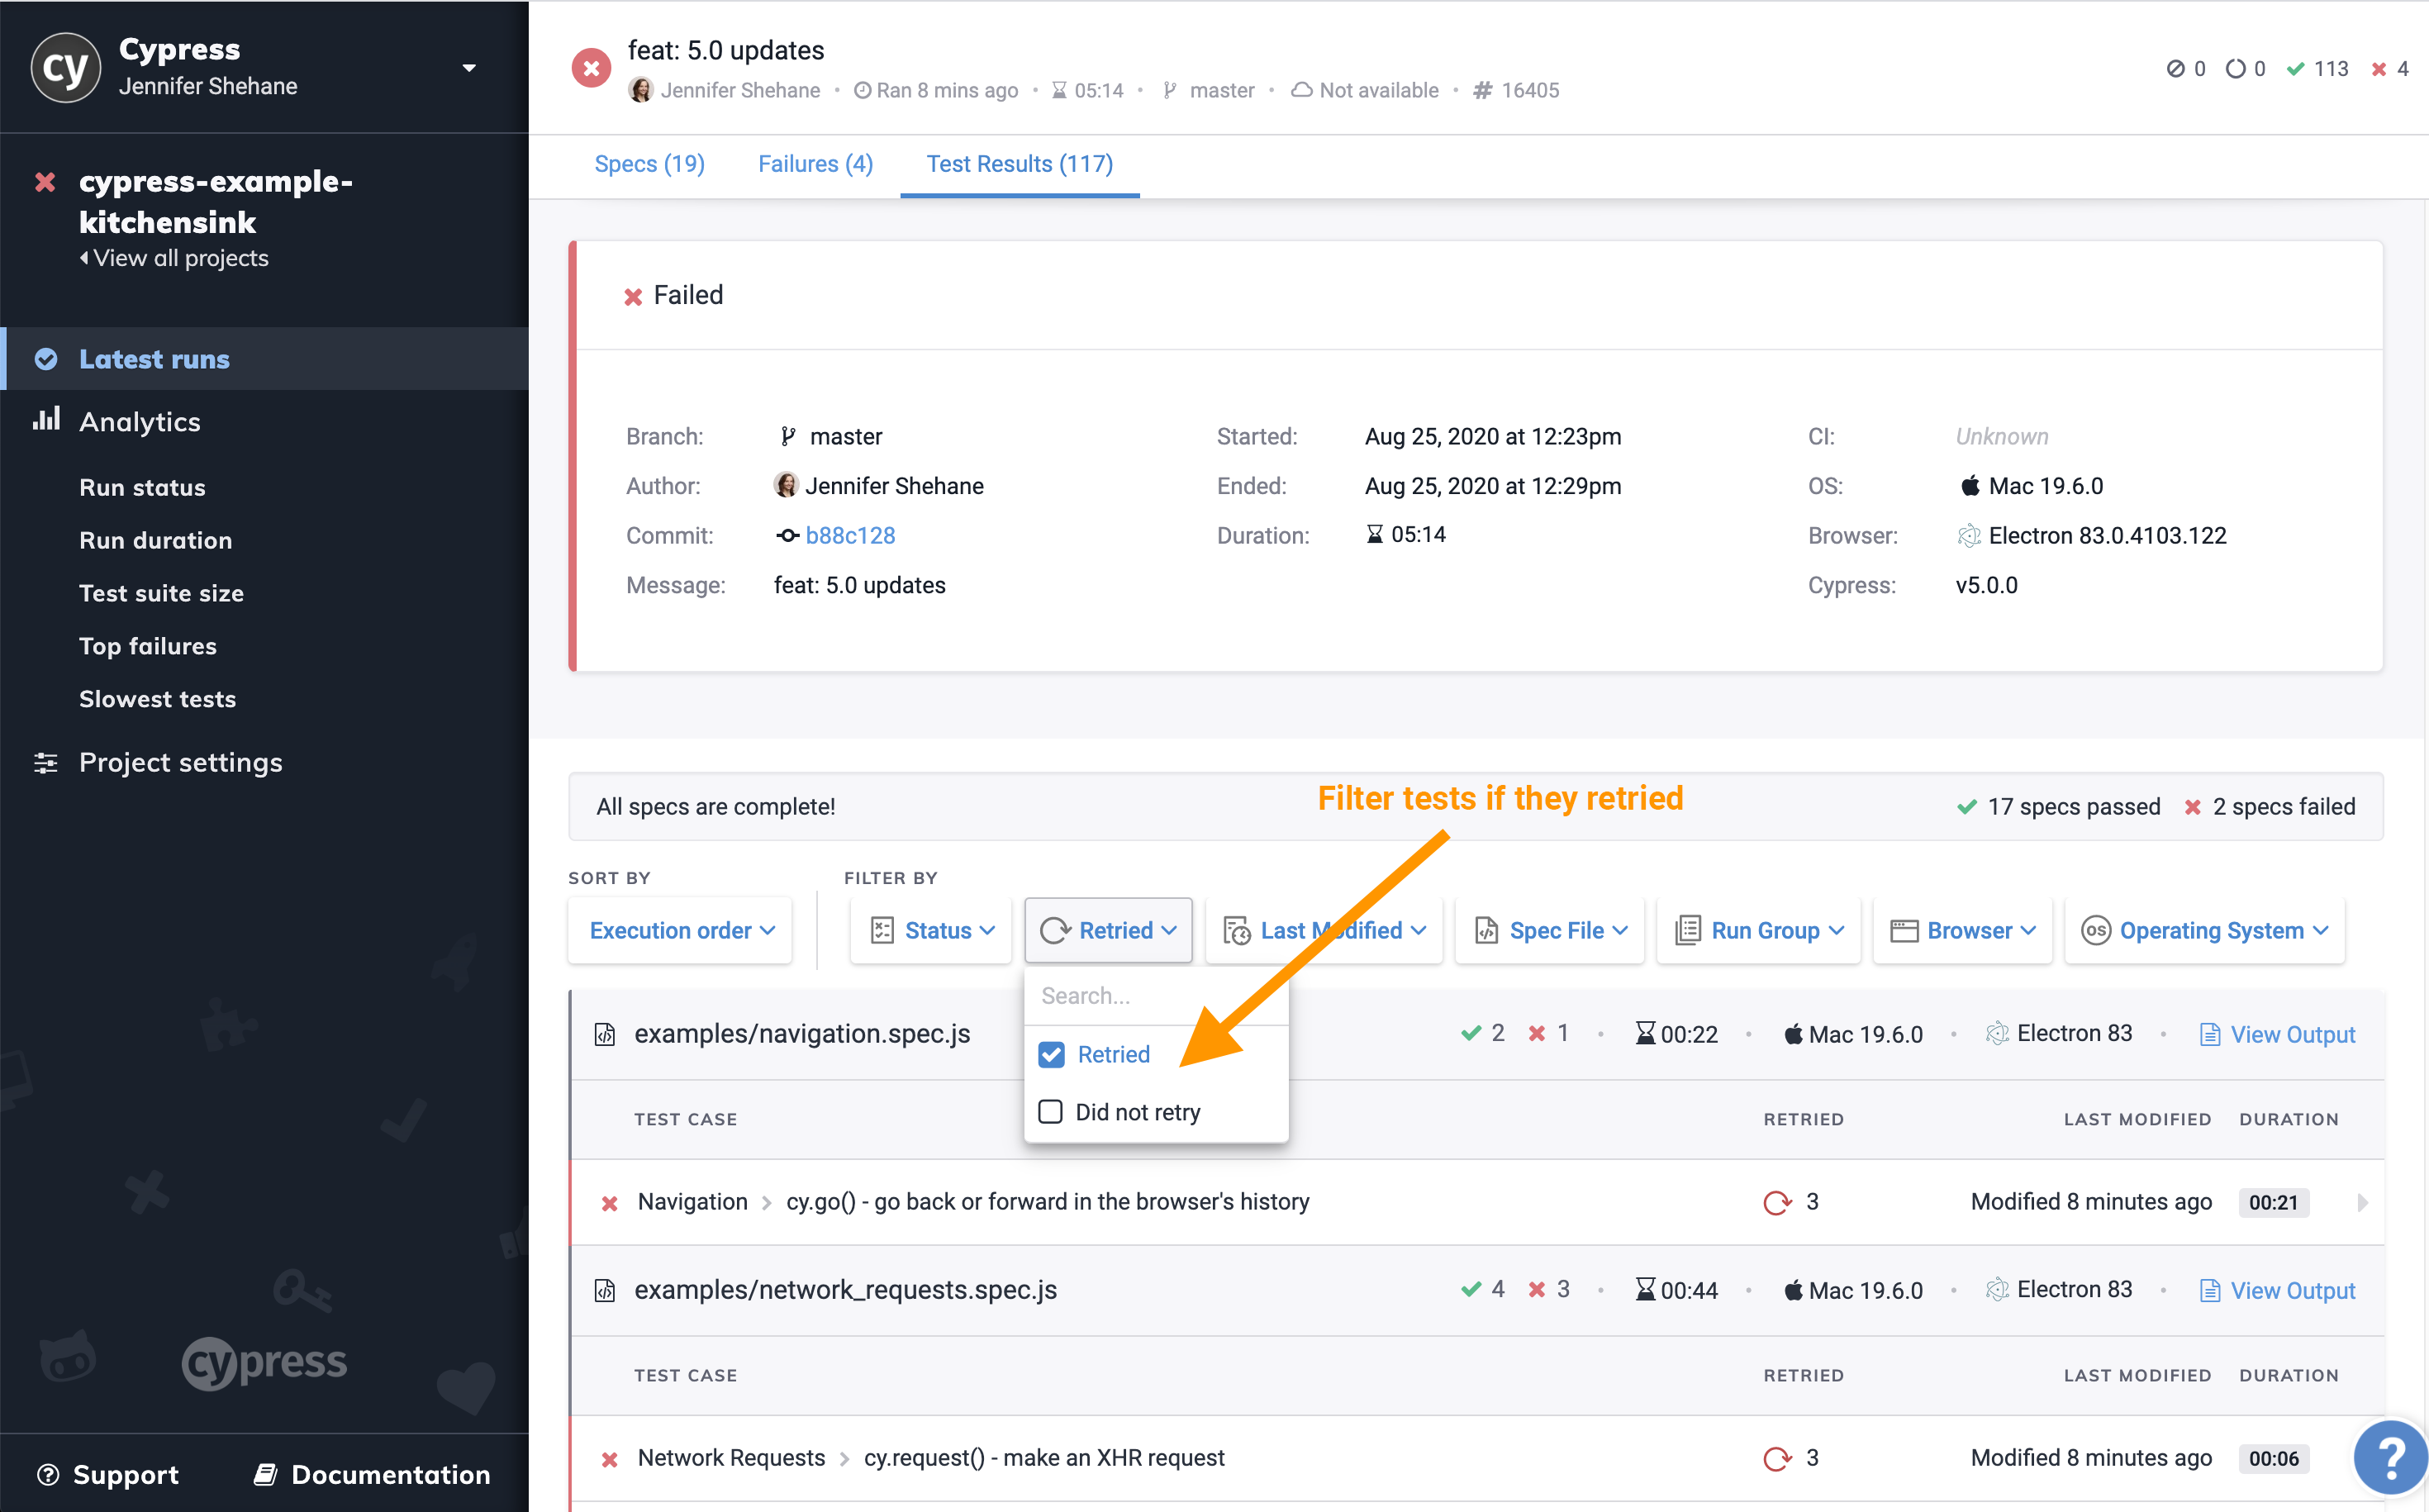Screen dimensions: 2429x1512
Task: Check the Did not retry option
Action: [1051, 1112]
